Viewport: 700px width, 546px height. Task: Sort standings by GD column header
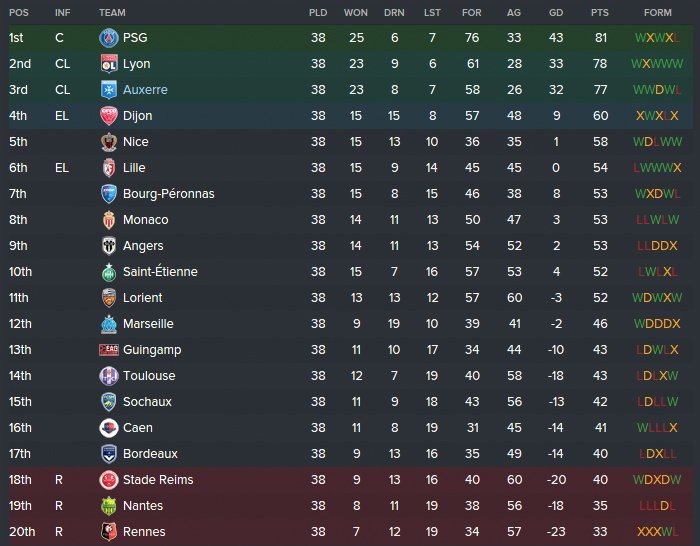point(556,12)
